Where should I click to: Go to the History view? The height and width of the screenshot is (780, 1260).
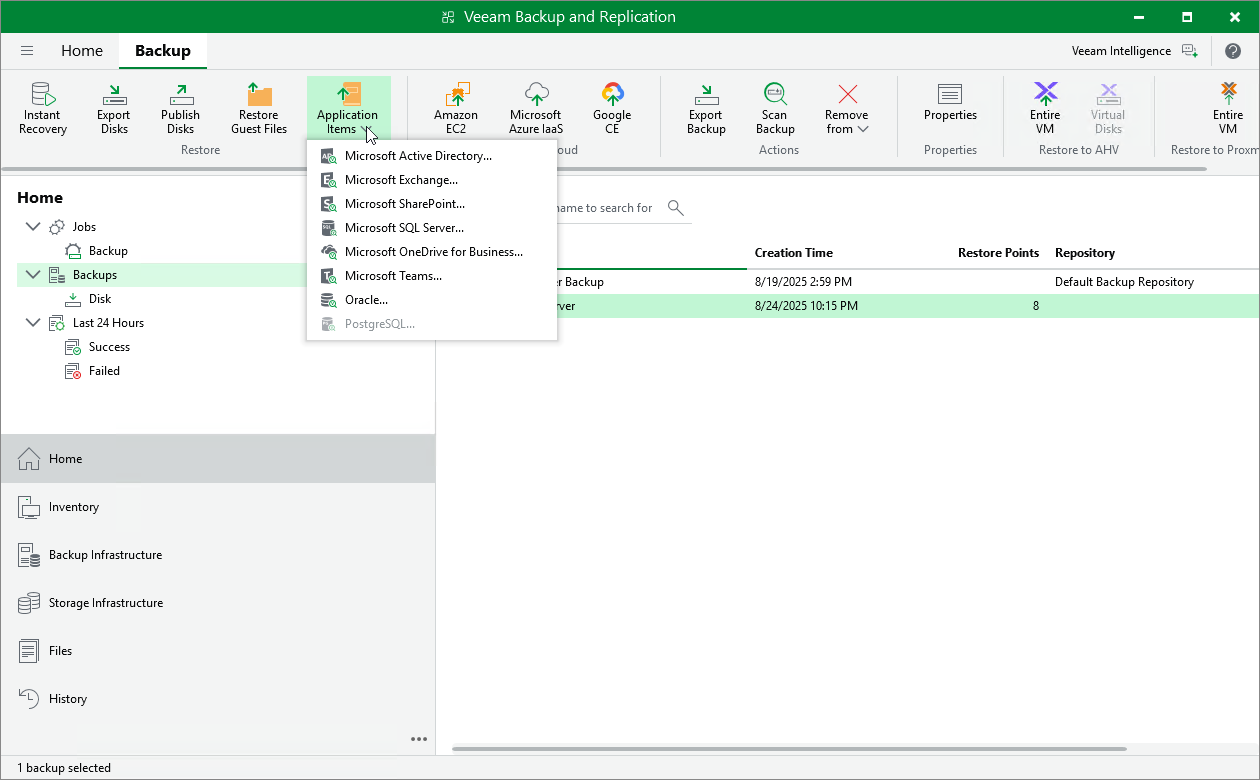pyautogui.click(x=68, y=699)
